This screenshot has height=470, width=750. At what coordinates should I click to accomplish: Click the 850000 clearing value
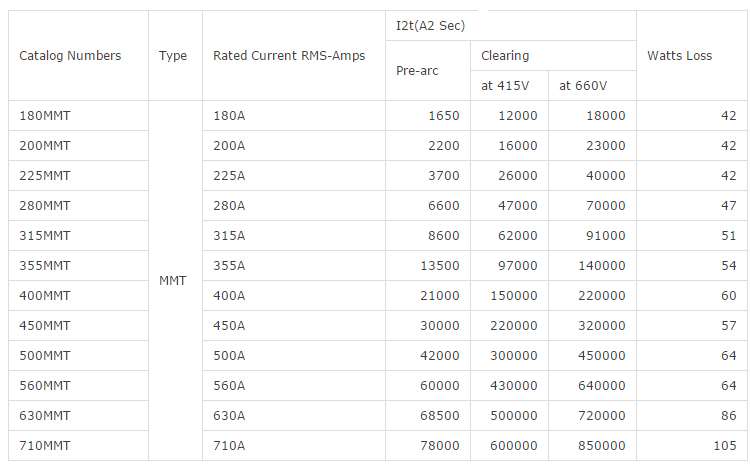pyautogui.click(x=600, y=446)
